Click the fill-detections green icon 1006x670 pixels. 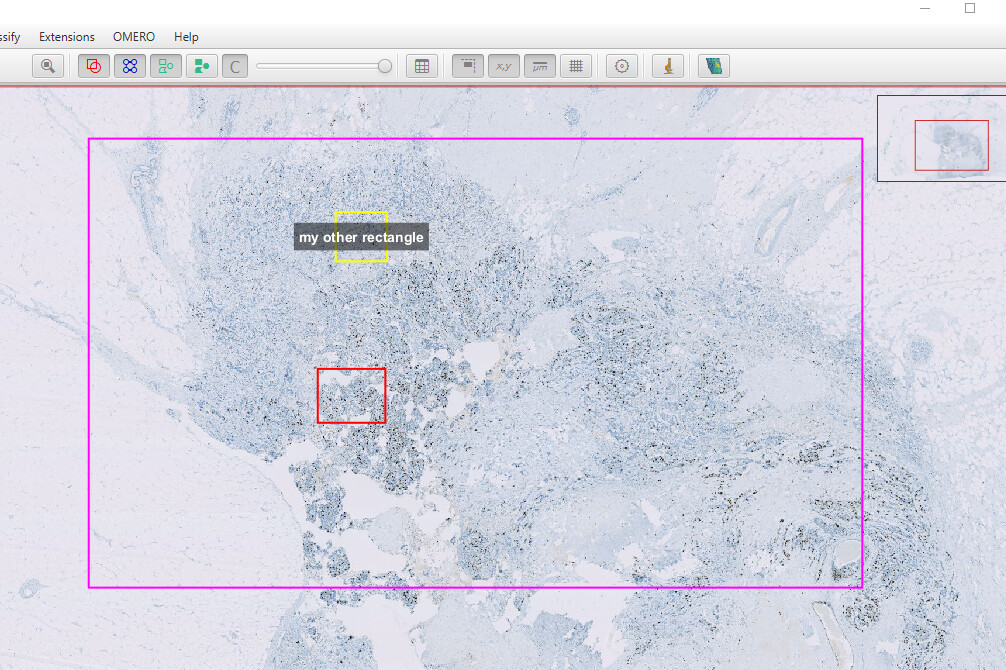(x=202, y=65)
